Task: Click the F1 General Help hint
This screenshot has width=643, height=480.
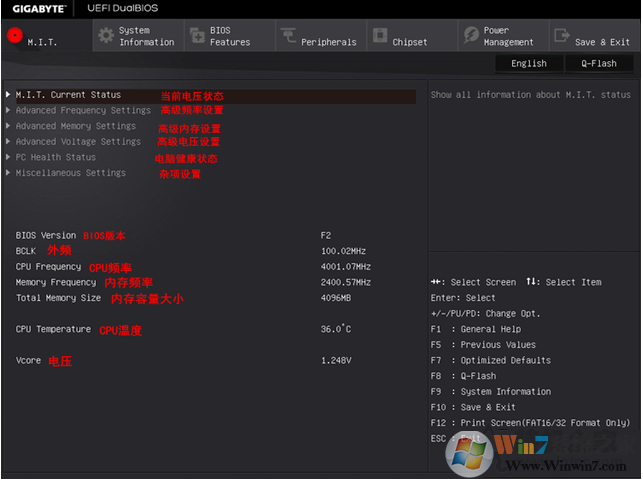Action: [476, 329]
